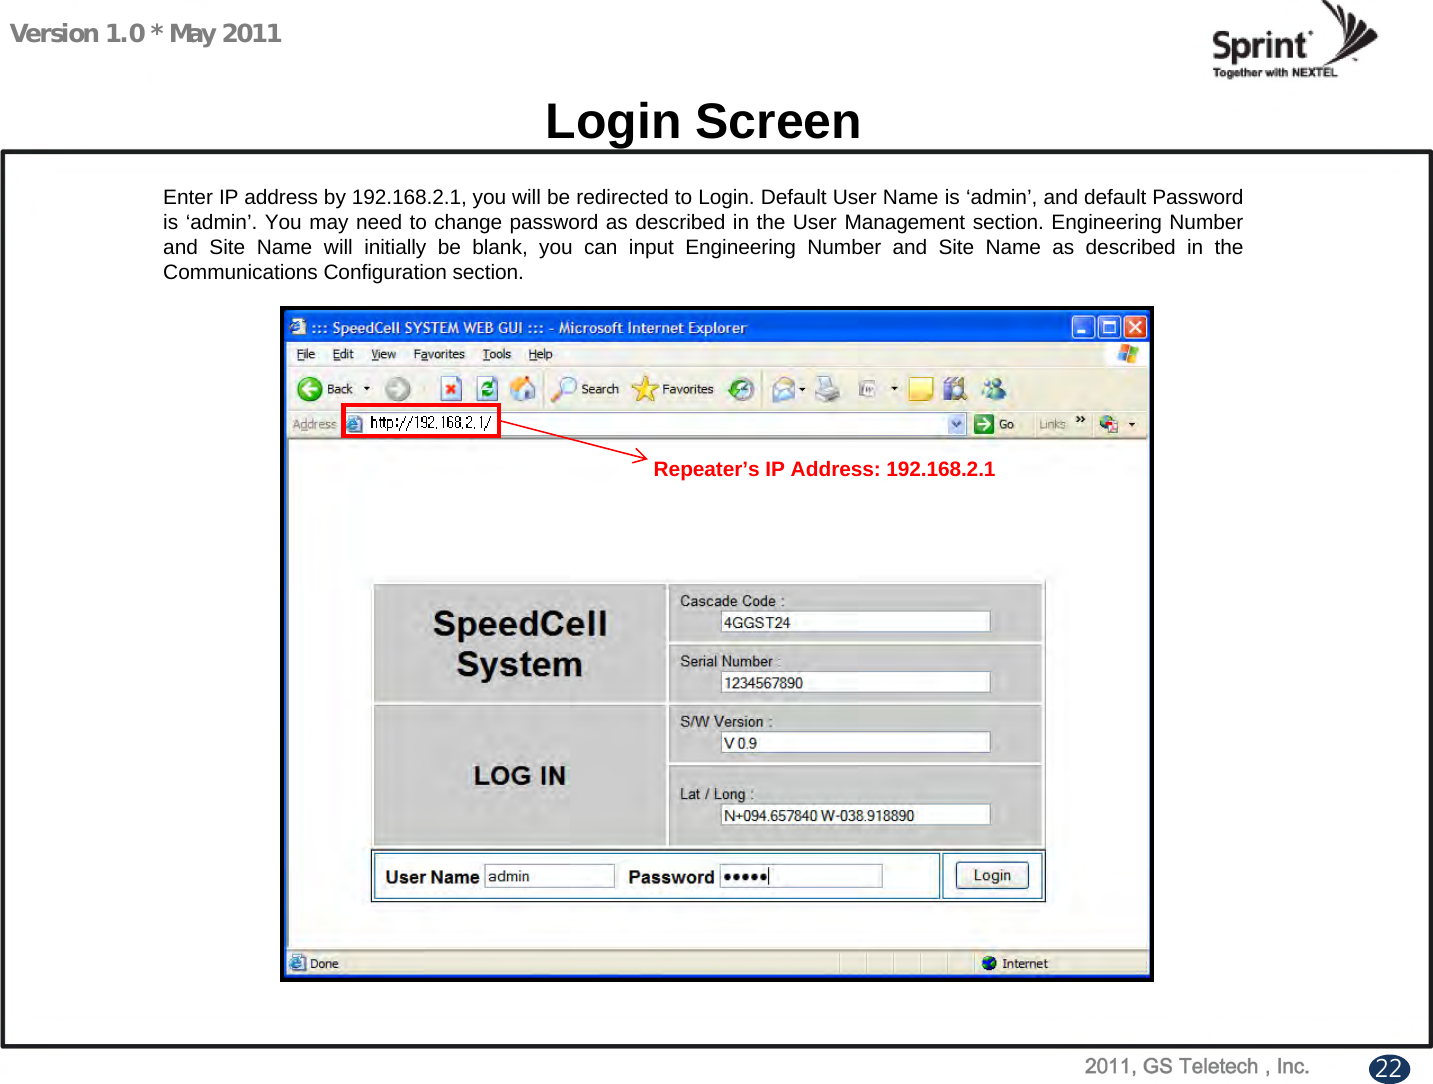1433x1084 pixels.
Task: Open the dropdown arrow right of Links
Action: point(1132,424)
